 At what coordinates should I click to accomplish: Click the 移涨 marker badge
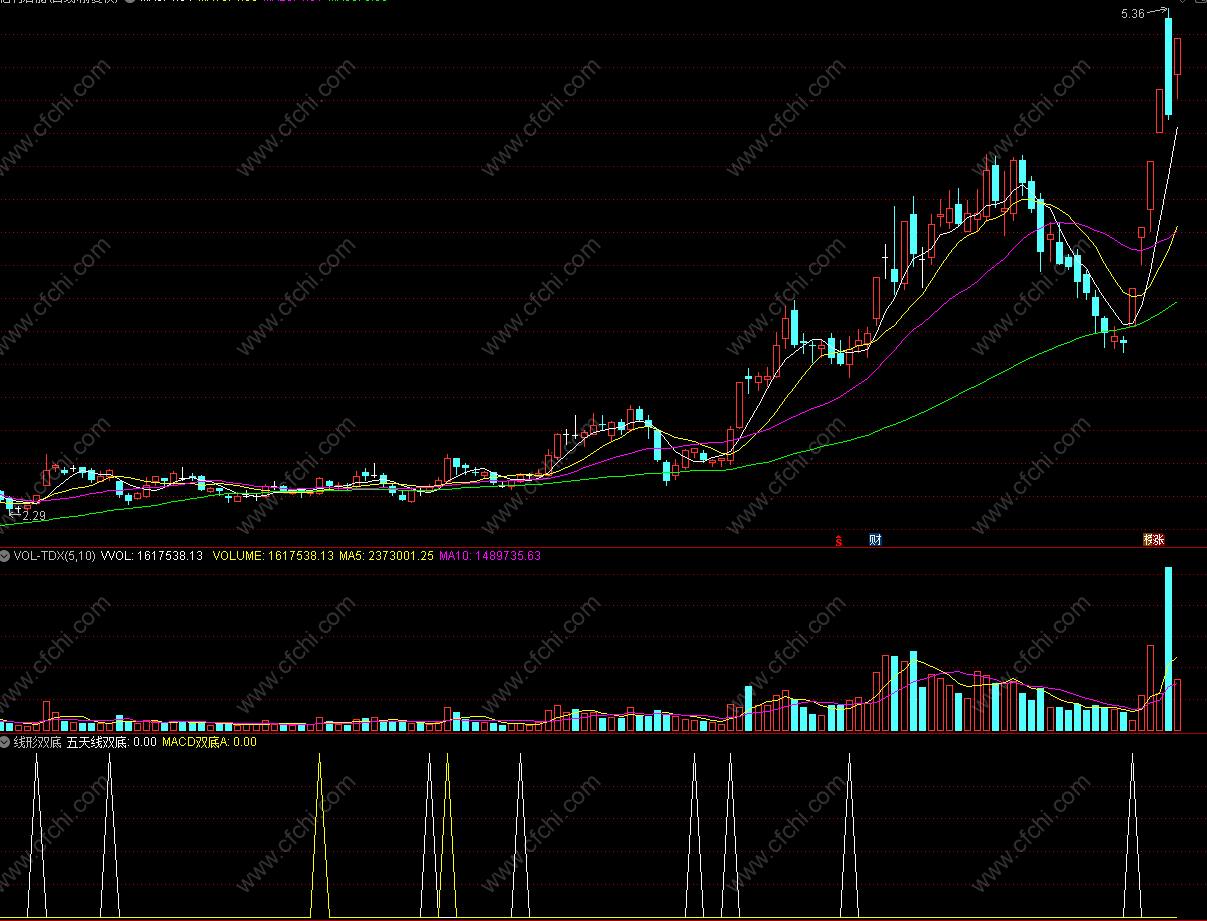(x=1154, y=540)
